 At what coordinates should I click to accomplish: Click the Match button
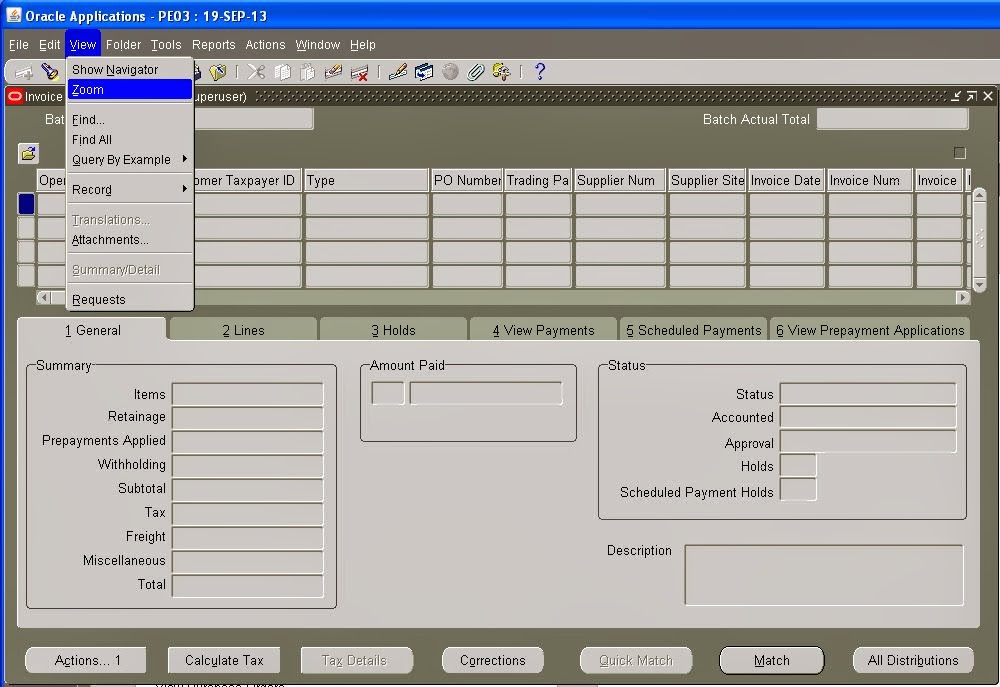[772, 660]
